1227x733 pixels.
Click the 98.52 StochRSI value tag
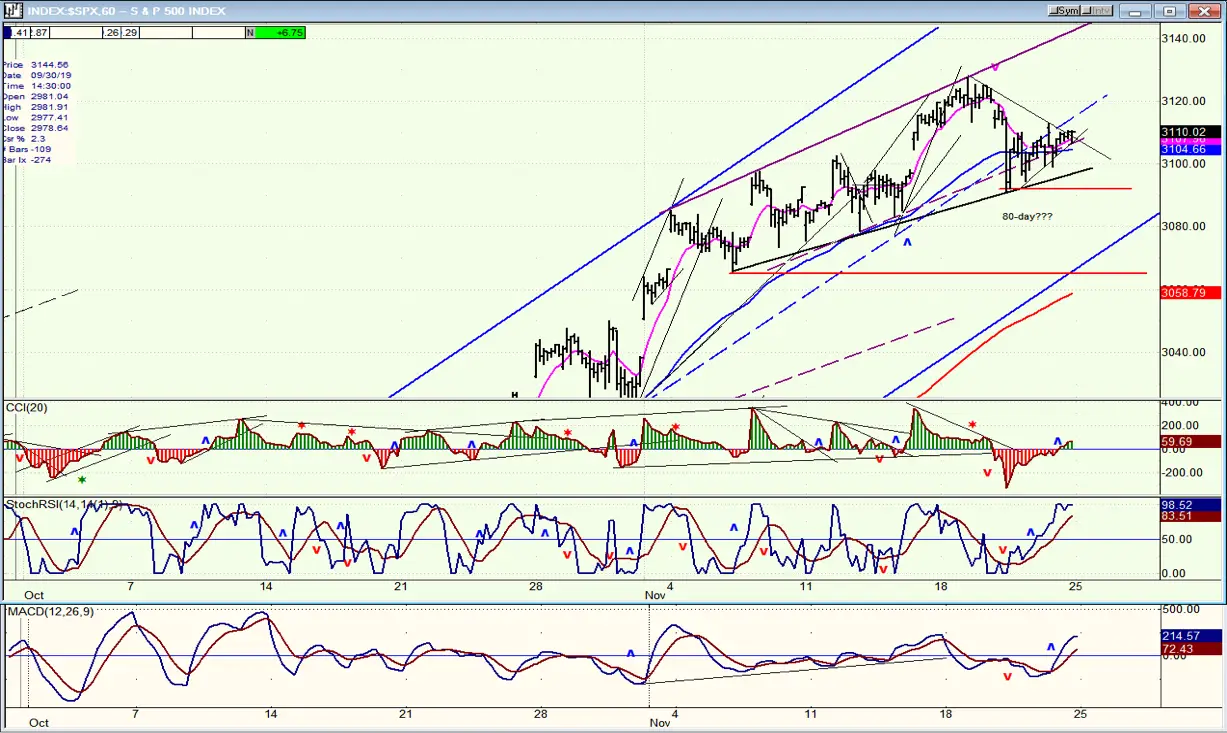tap(1191, 506)
